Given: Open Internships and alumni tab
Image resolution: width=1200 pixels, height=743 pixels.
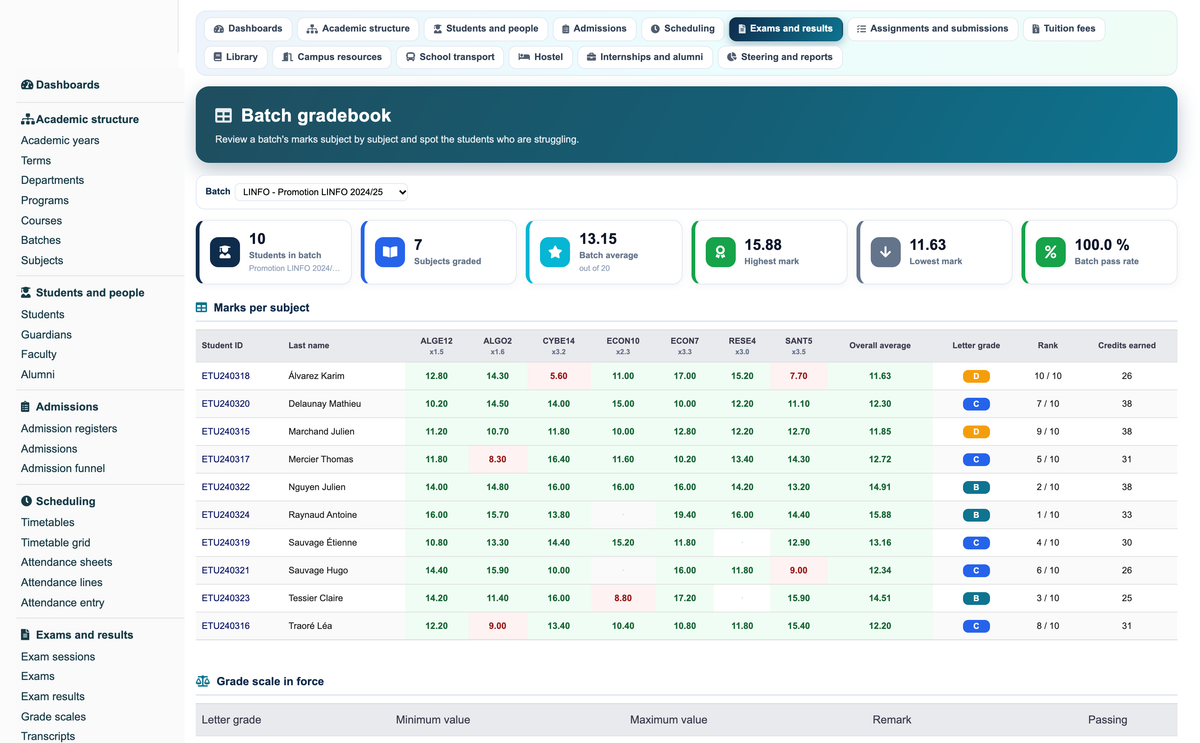Looking at the screenshot, I should pyautogui.click(x=645, y=57).
